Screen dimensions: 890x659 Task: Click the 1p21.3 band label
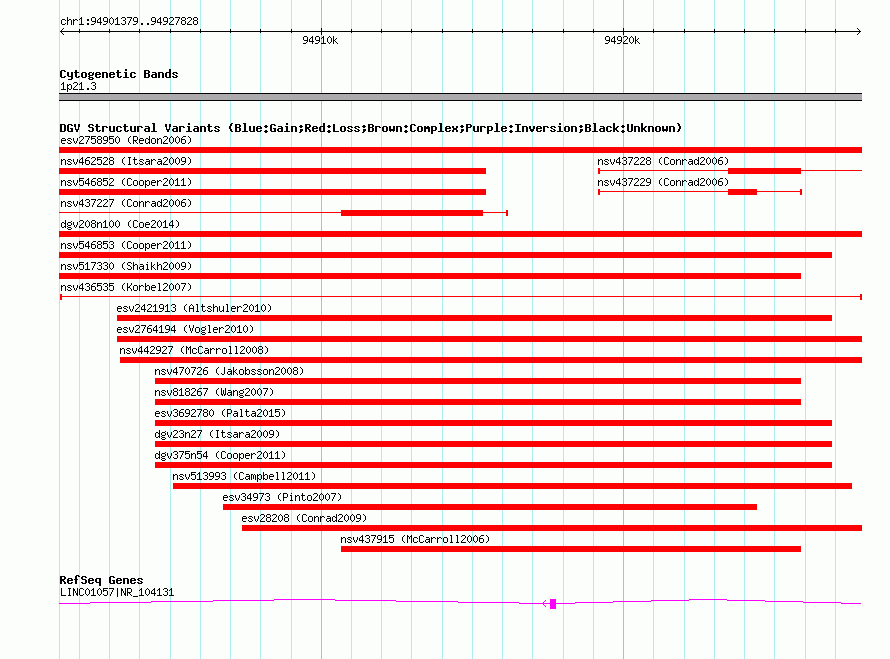[78, 87]
